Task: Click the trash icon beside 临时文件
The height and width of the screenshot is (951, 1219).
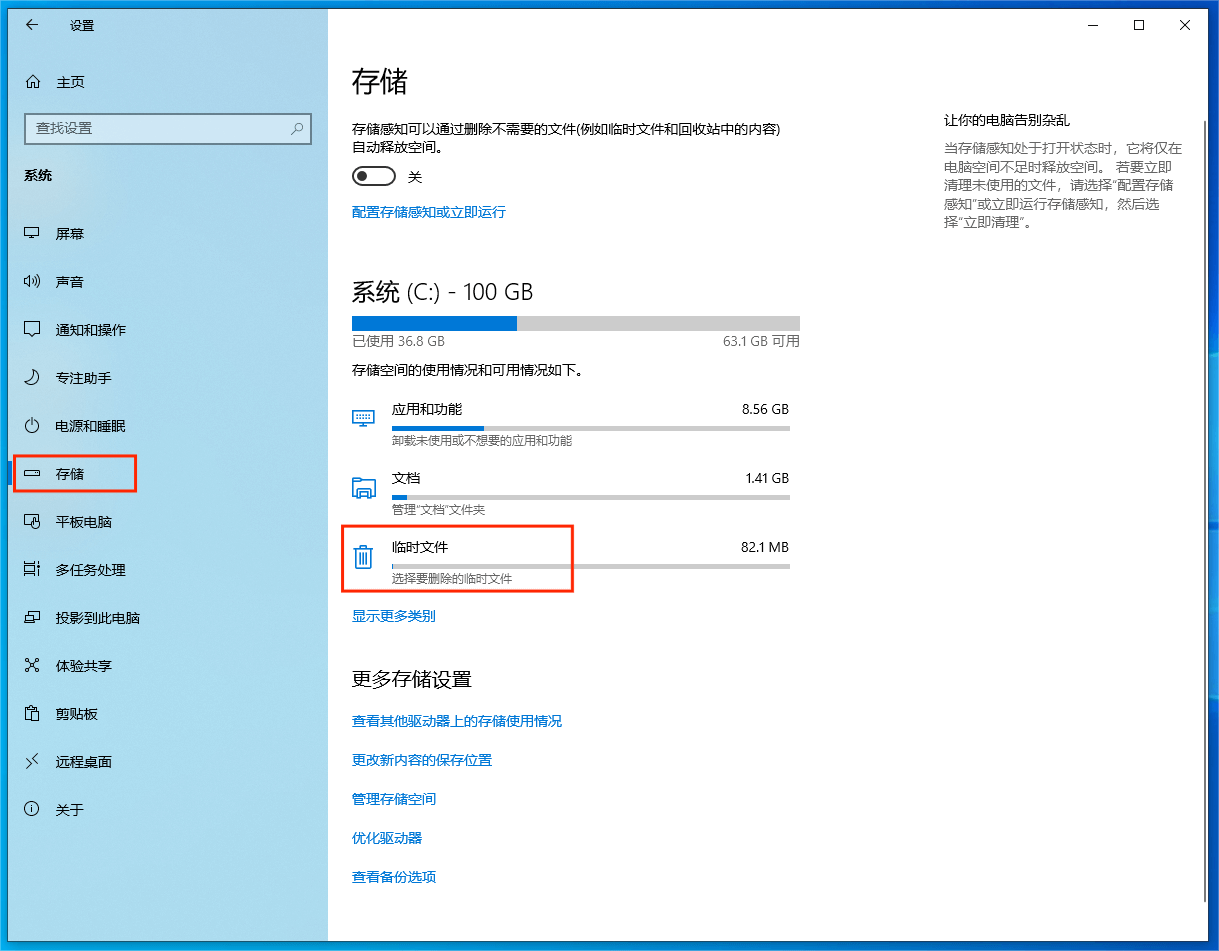Action: pyautogui.click(x=363, y=558)
